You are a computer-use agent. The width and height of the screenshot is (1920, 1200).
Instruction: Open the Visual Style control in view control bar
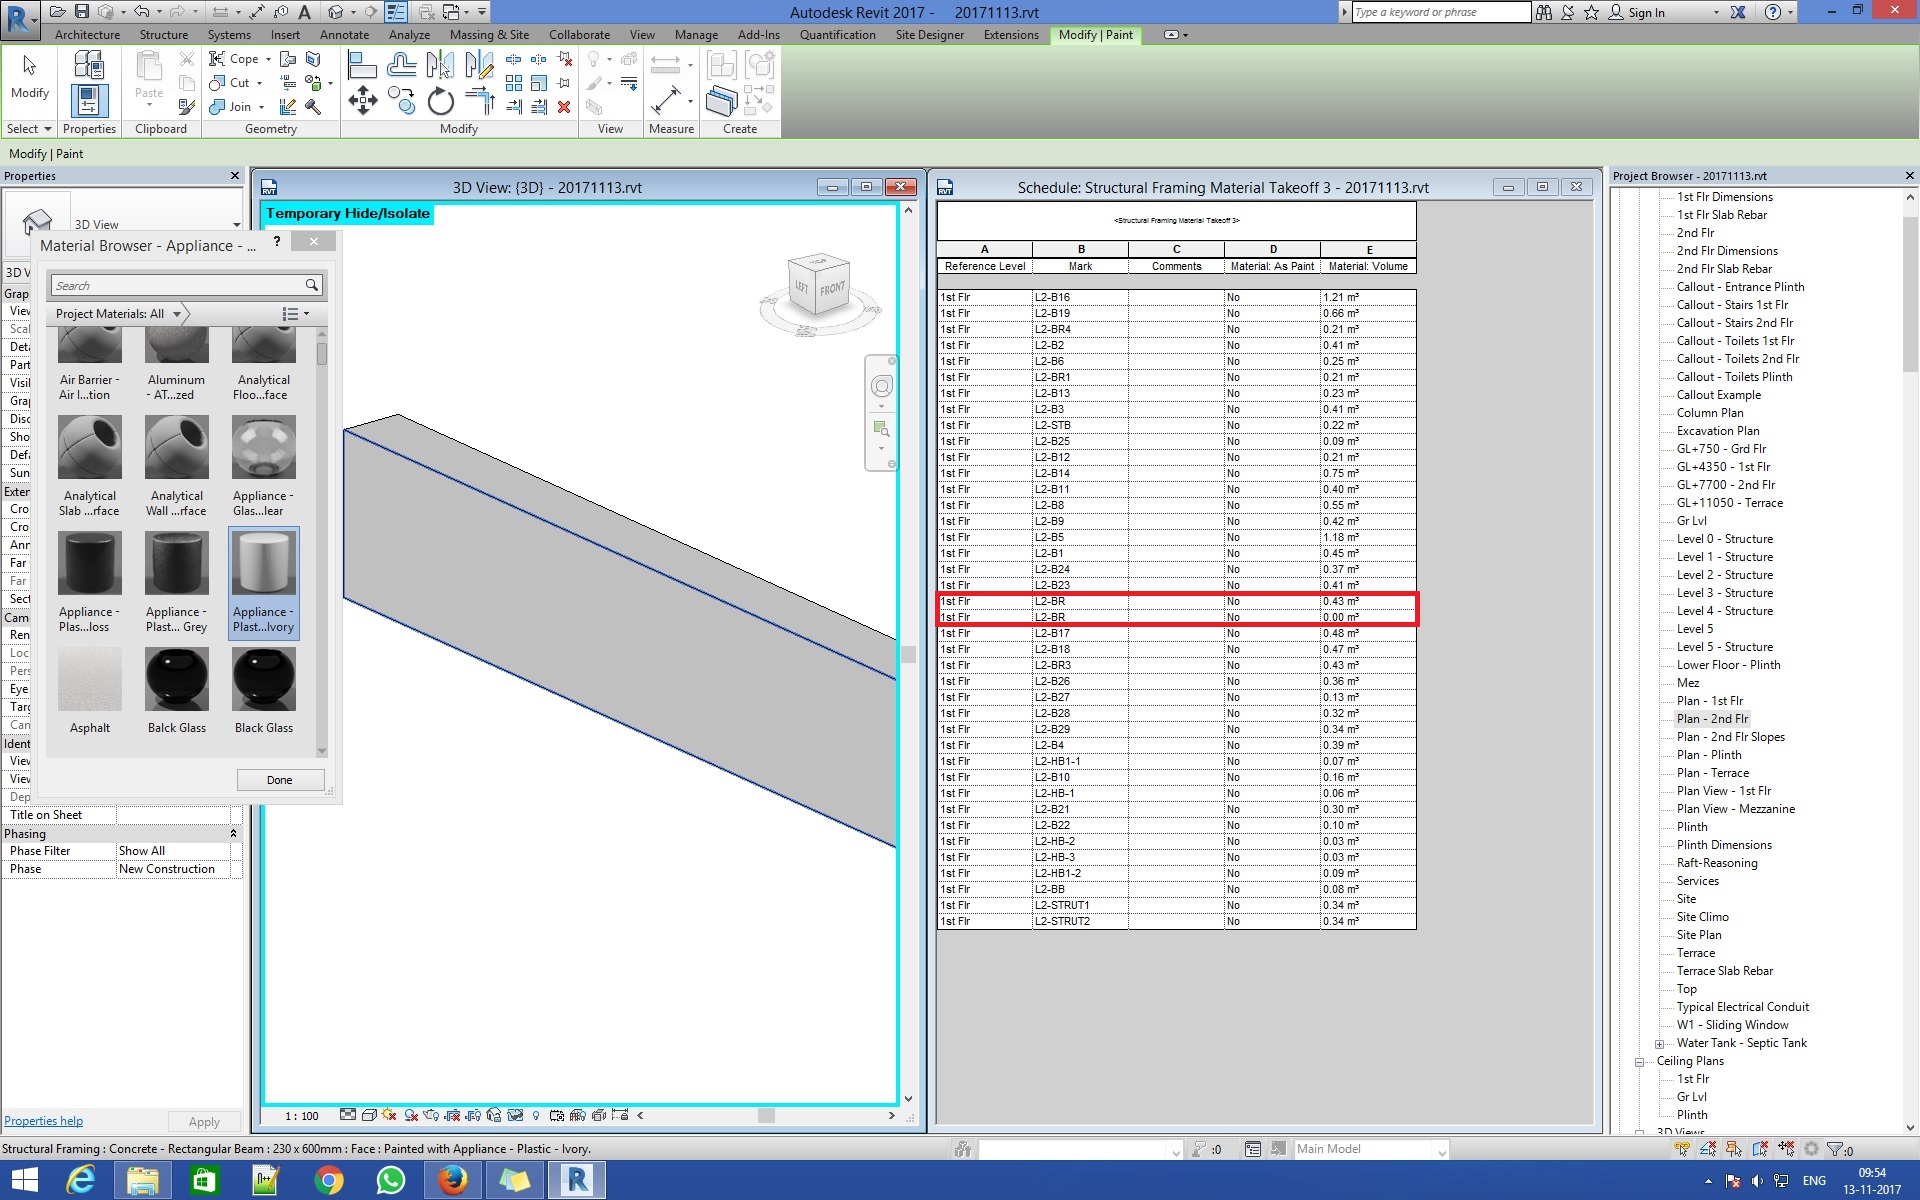click(368, 1115)
